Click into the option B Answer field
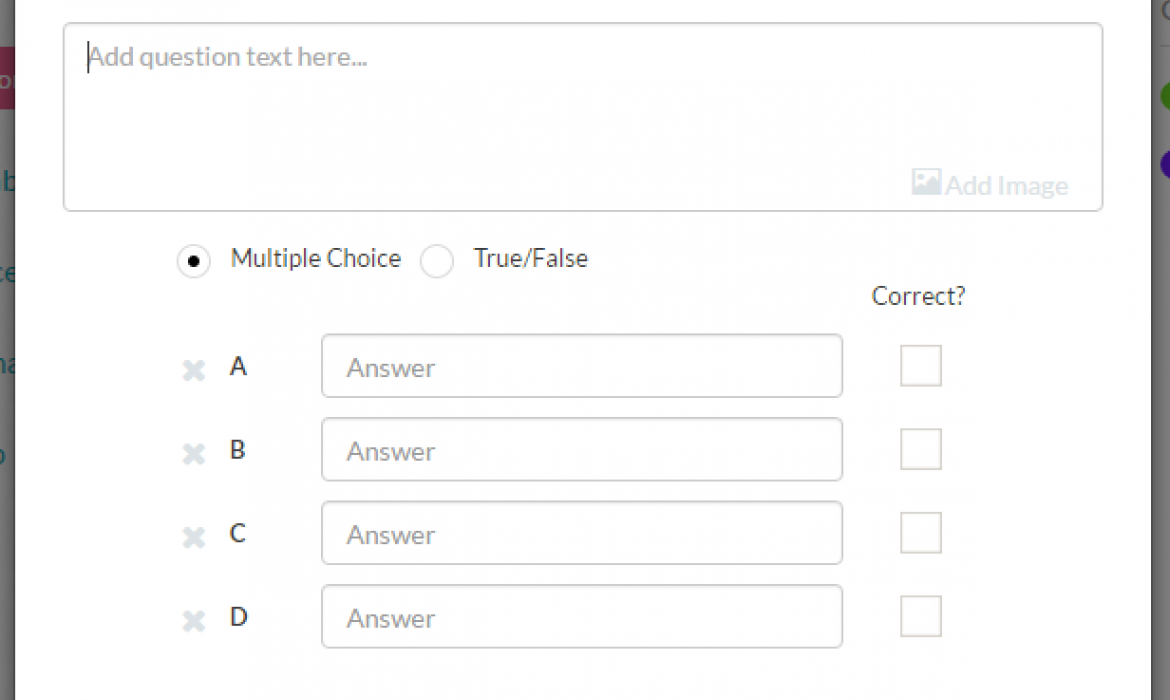The image size is (1170, 700). (x=581, y=449)
